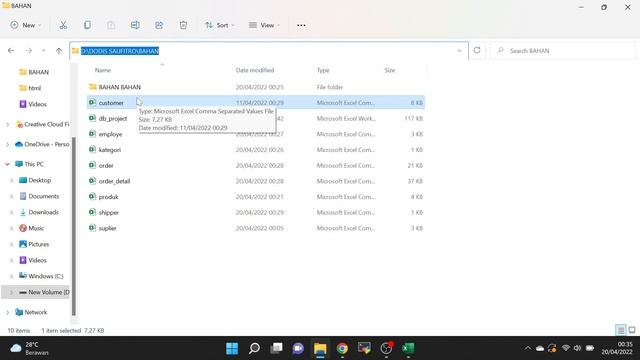Open the See more ellipsis menu
The height and width of the screenshot is (360, 640).
coord(301,25)
